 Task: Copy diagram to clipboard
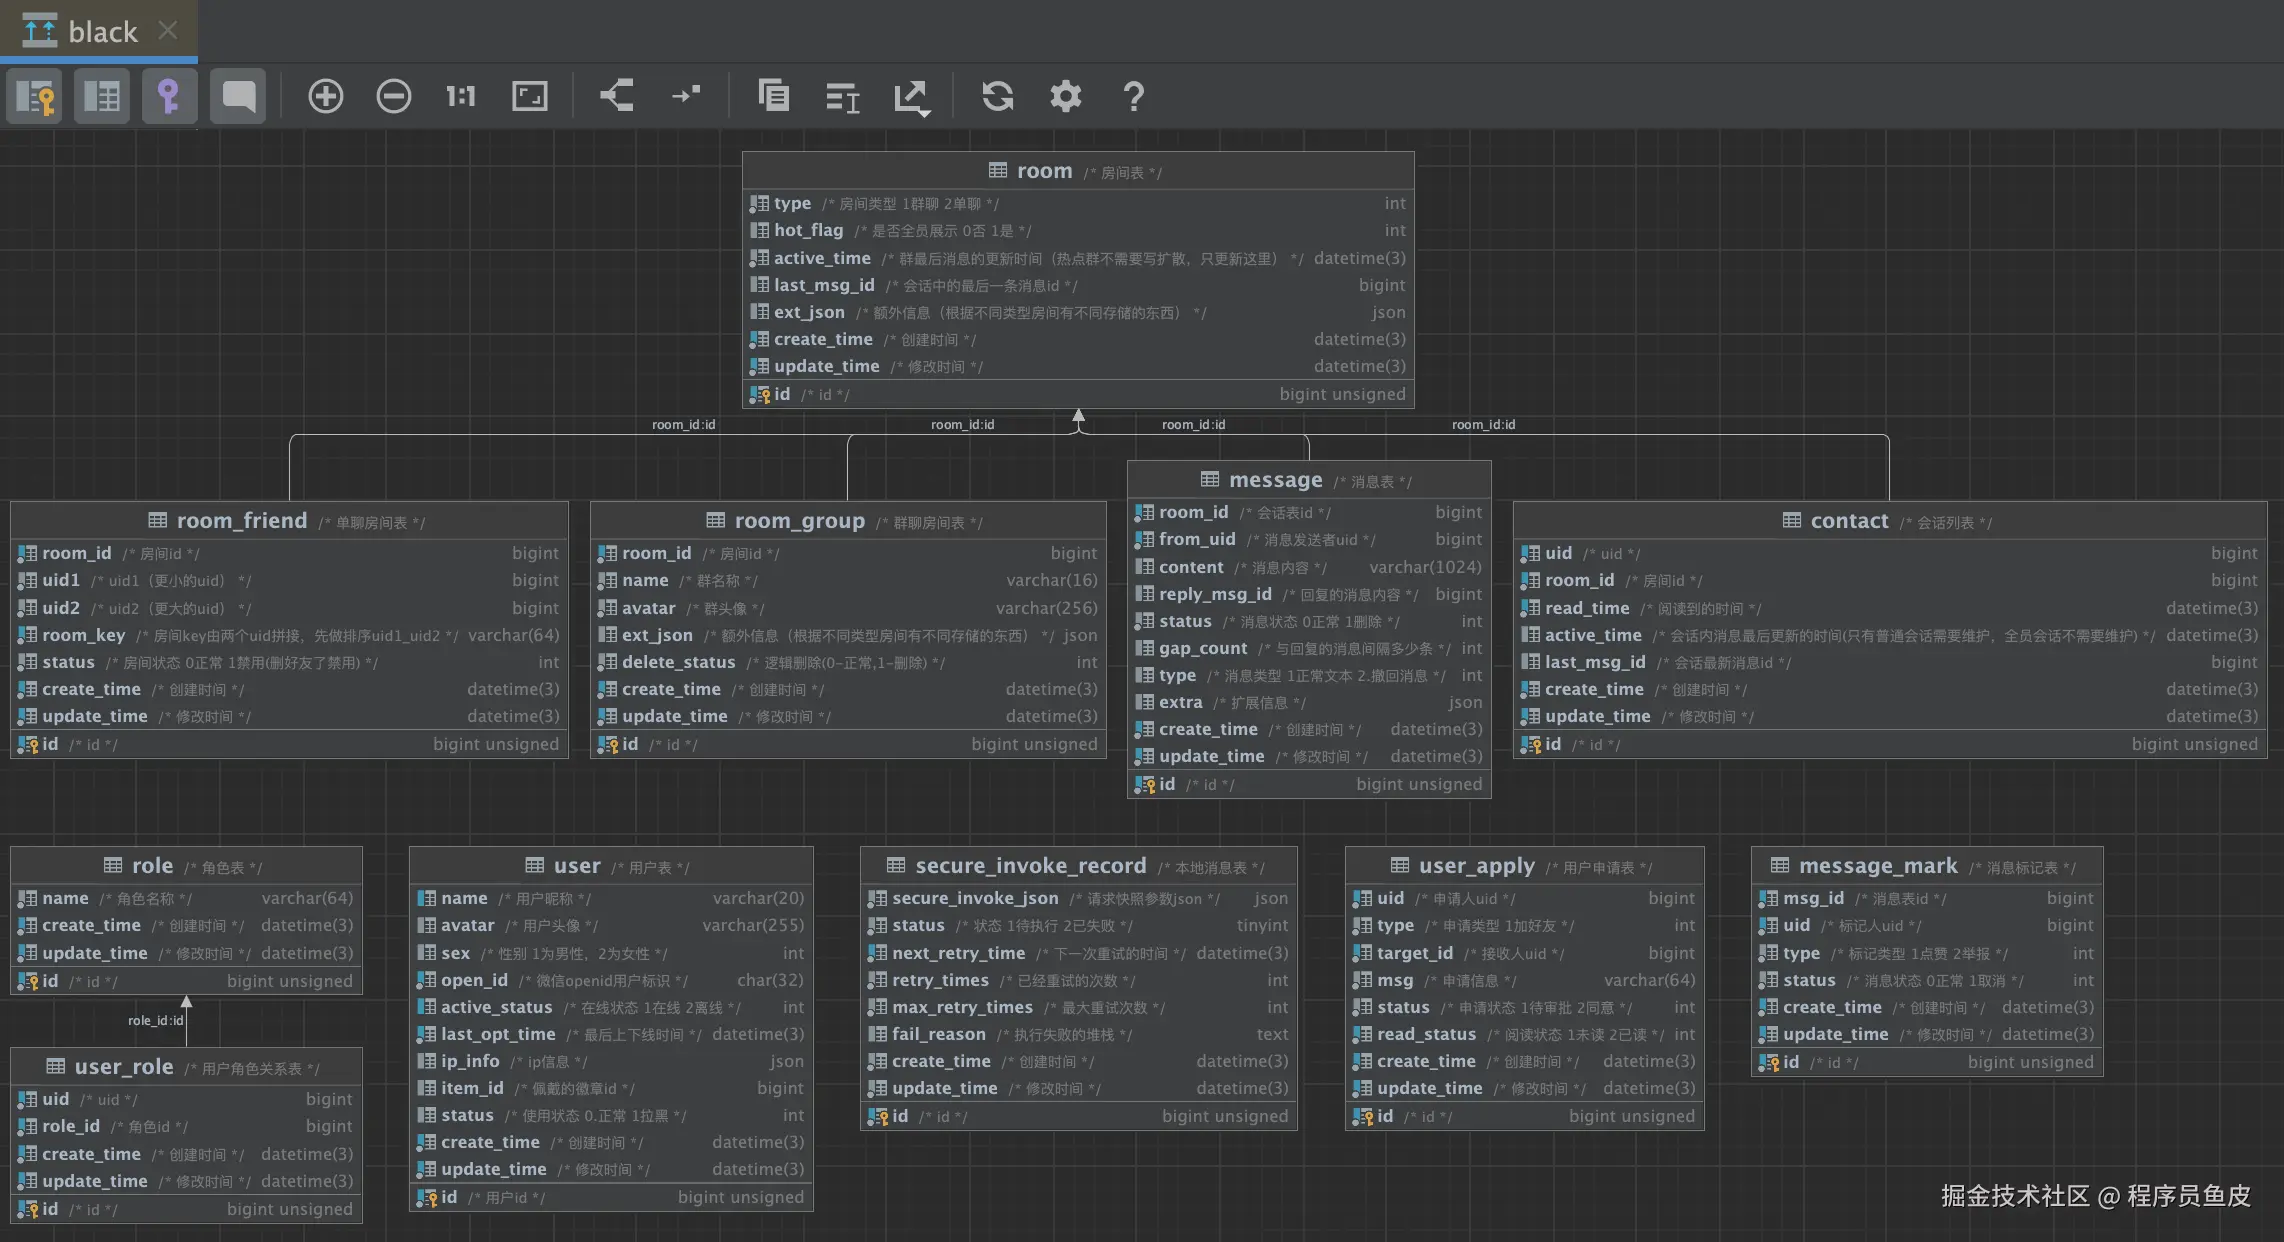[773, 97]
